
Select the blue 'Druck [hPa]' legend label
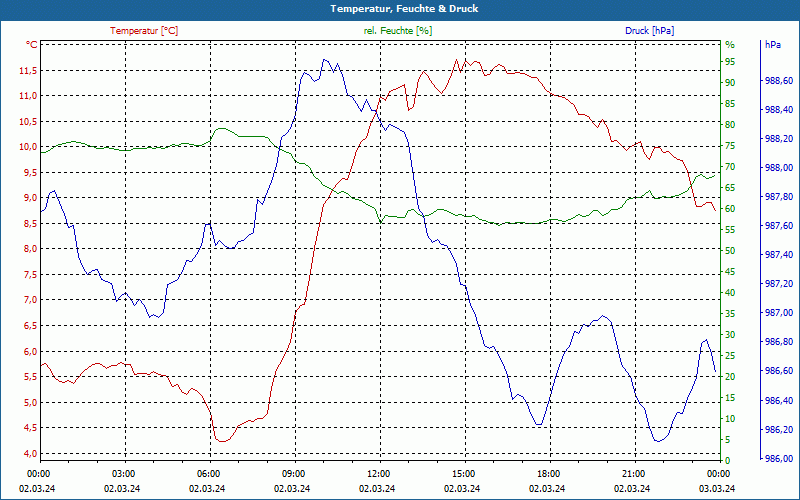[x=649, y=31]
